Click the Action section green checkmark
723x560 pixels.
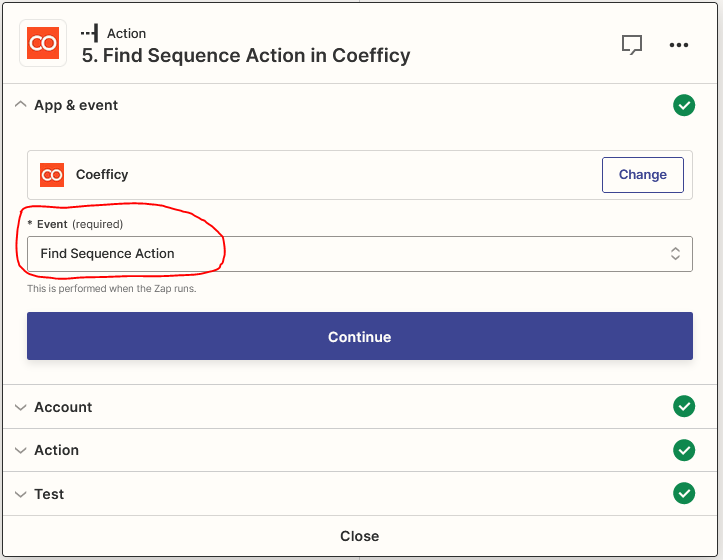684,450
